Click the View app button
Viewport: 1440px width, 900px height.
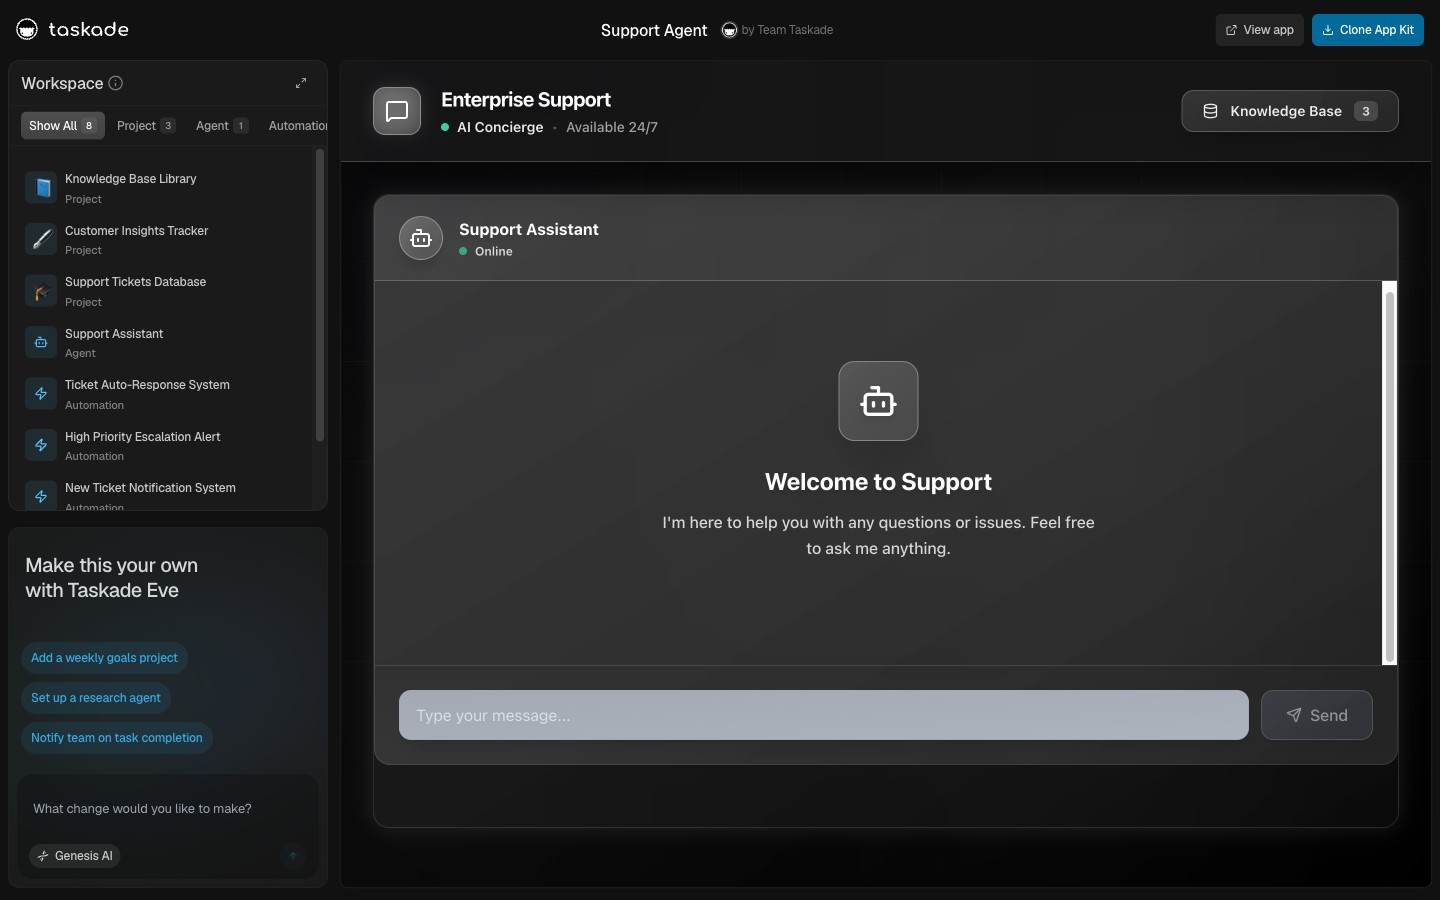tap(1260, 30)
